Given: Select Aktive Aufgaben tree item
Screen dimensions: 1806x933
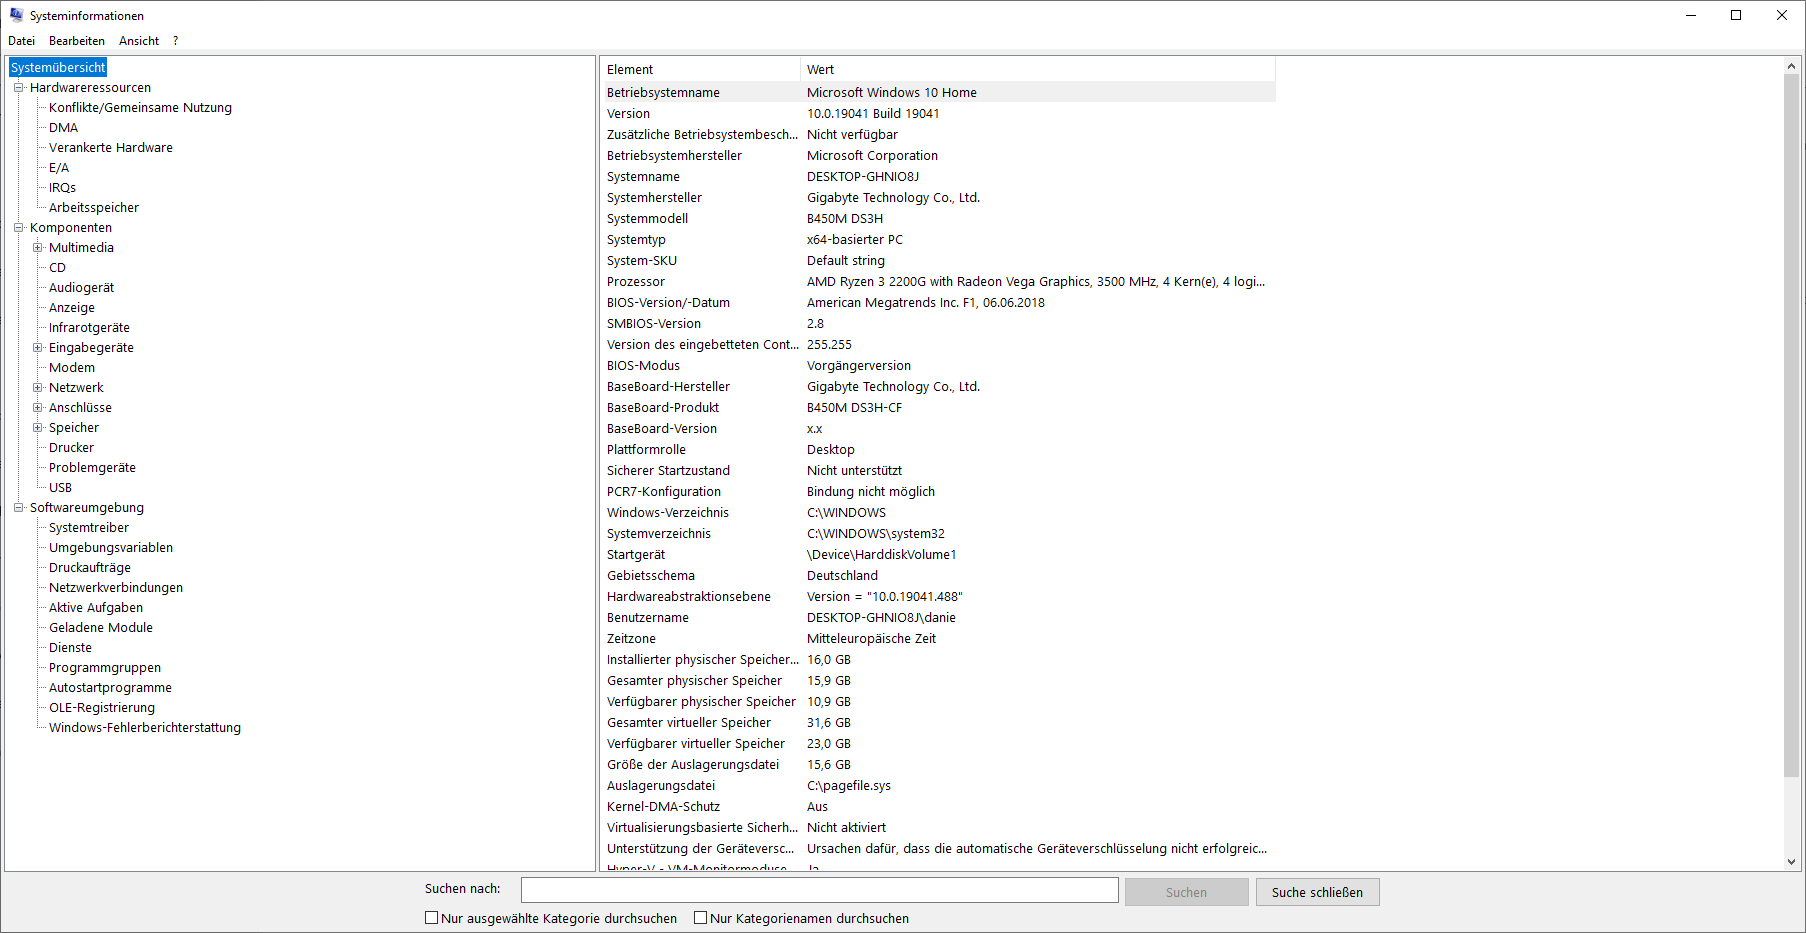Looking at the screenshot, I should click(96, 608).
